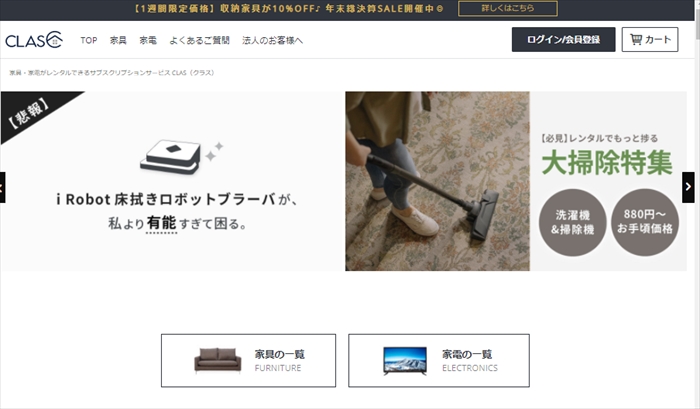Click 詳しくはこちら in the sale banner
Image resolution: width=700 pixels, height=409 pixels.
pos(508,8)
